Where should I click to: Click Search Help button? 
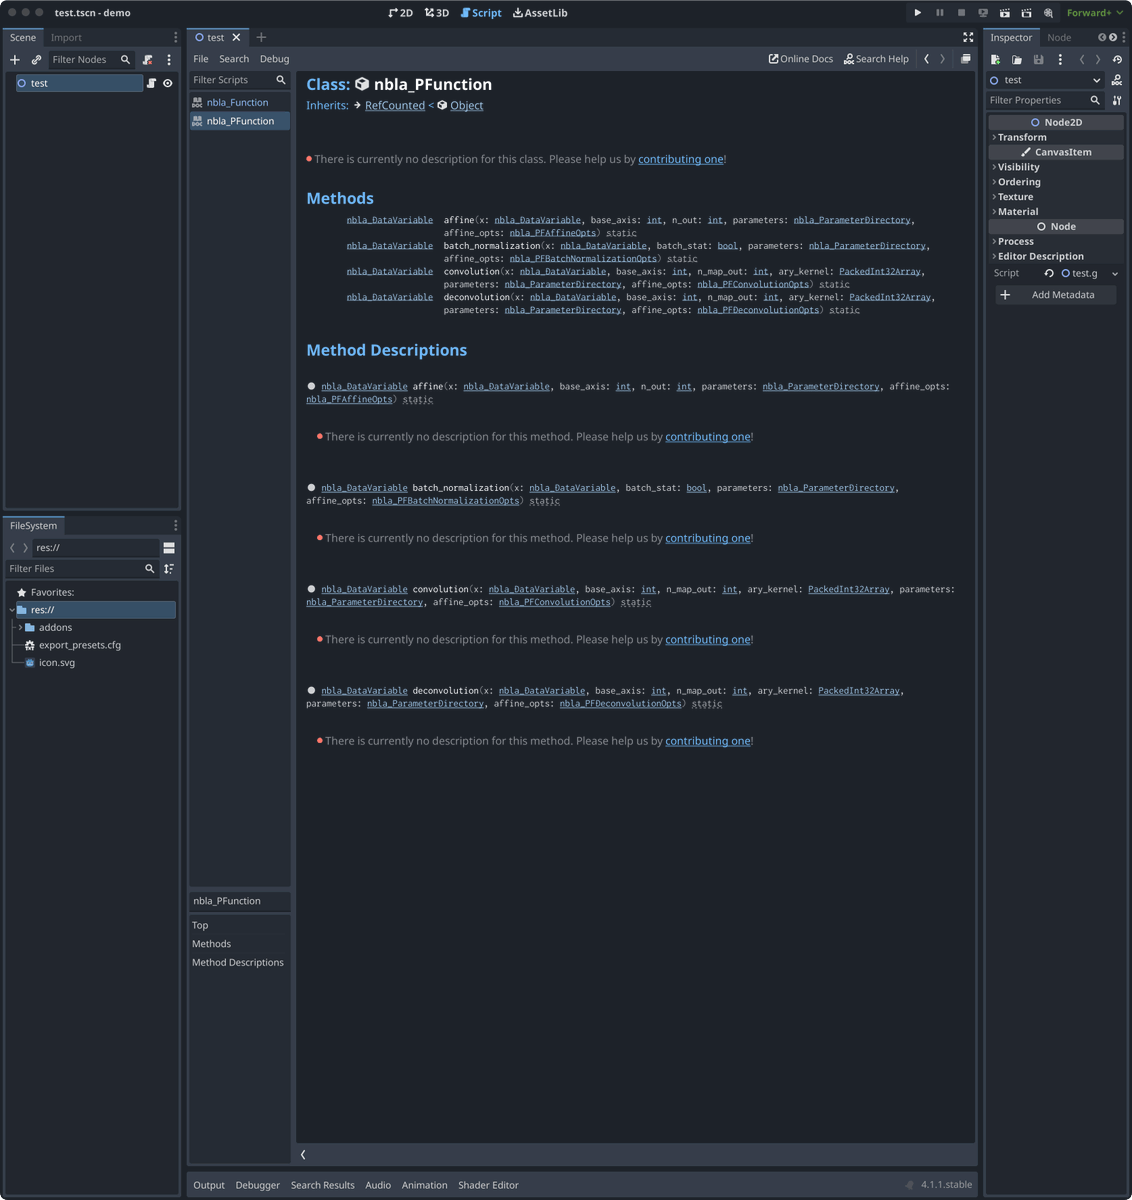click(876, 59)
